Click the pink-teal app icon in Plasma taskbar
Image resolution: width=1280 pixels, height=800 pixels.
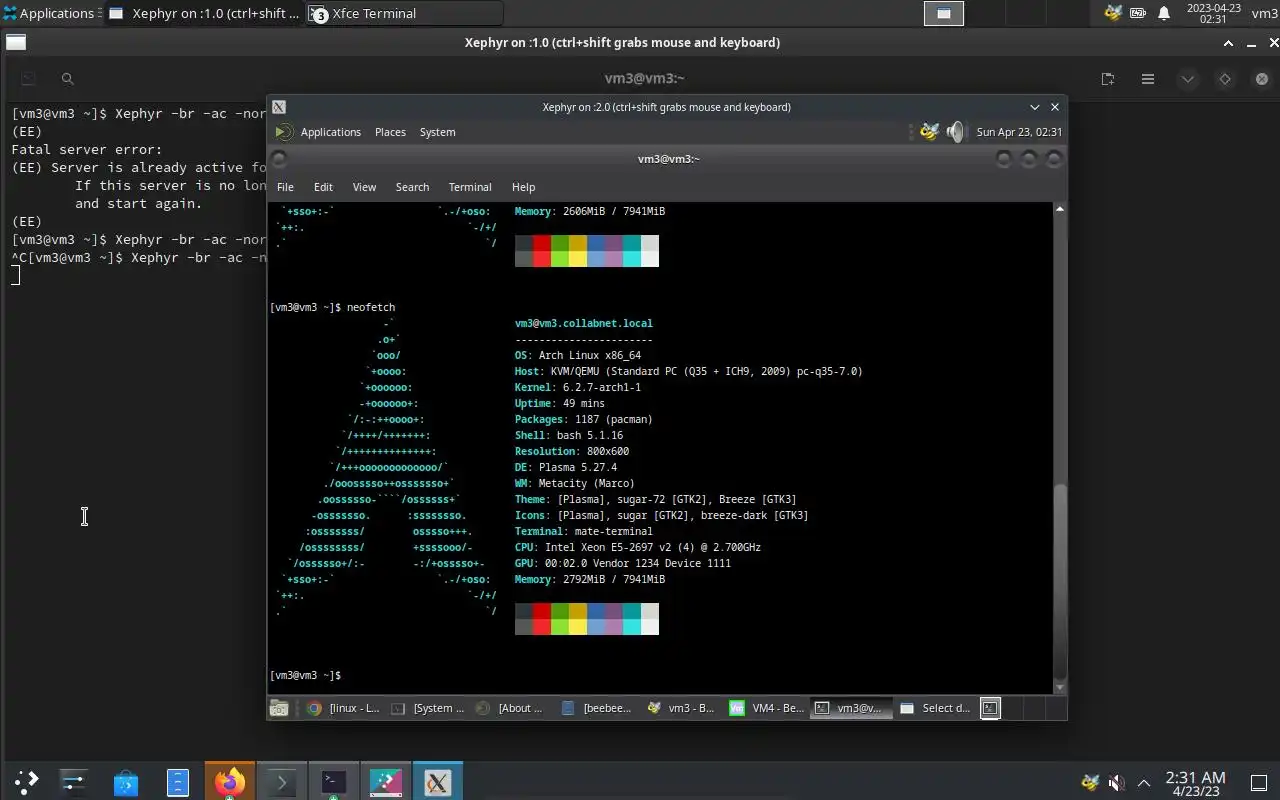pyautogui.click(x=385, y=782)
